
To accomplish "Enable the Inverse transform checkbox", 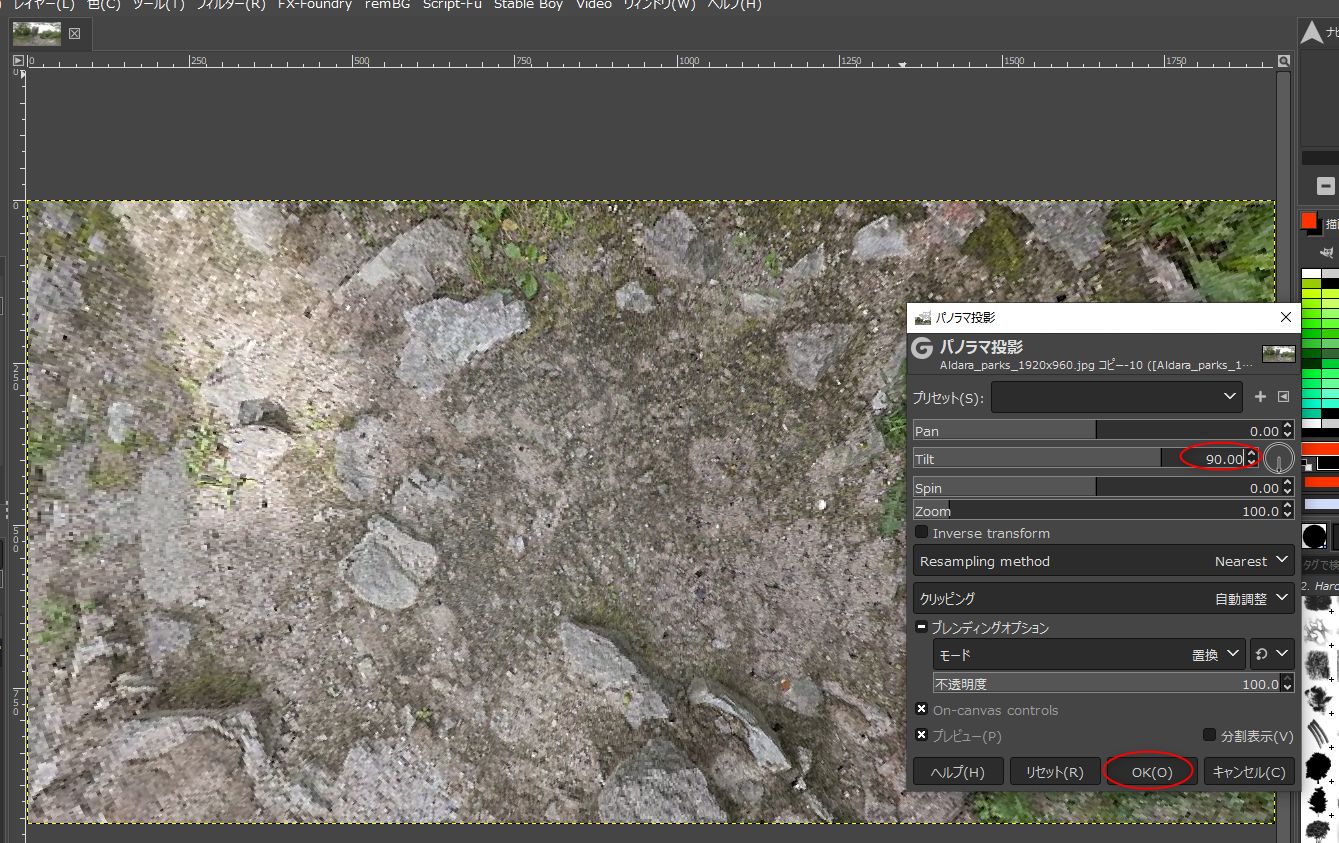I will click(x=922, y=533).
